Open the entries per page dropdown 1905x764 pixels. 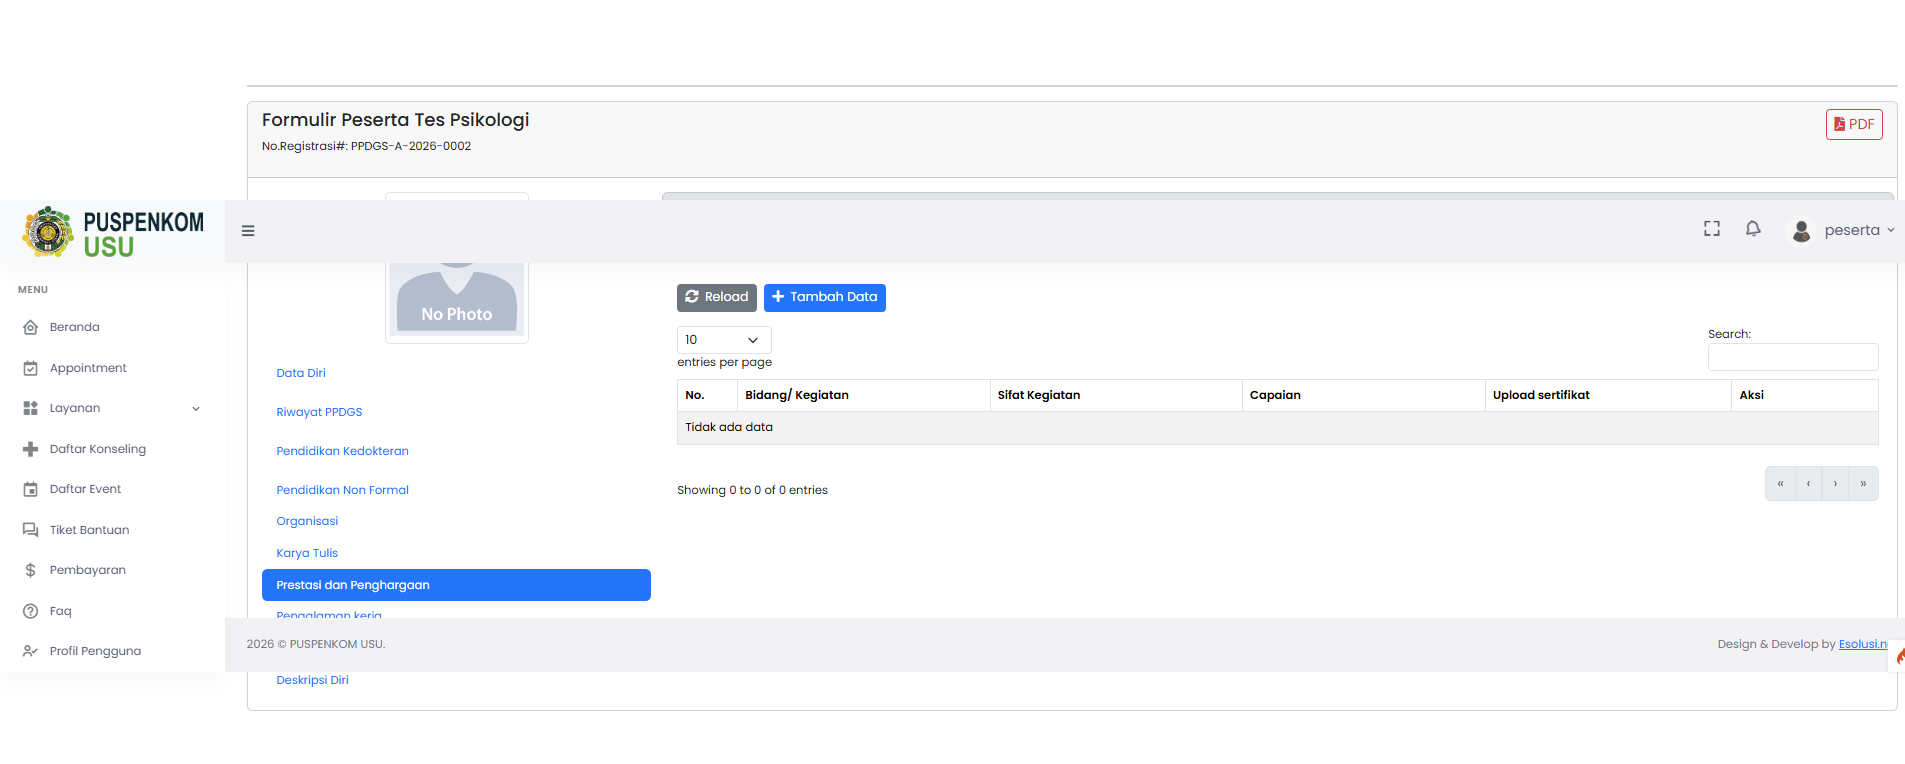[x=724, y=340]
